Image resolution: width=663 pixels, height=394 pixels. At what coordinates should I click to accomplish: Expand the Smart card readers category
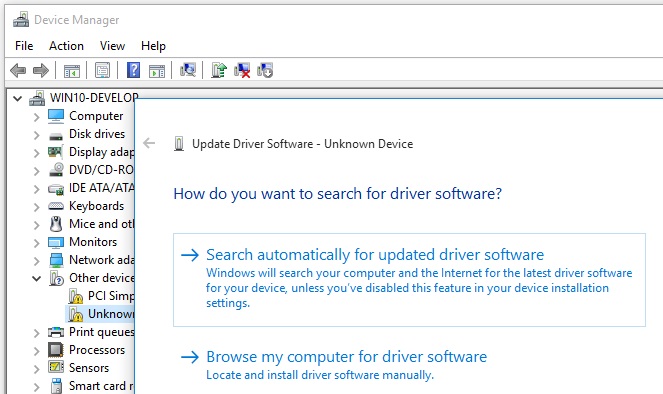point(36,387)
